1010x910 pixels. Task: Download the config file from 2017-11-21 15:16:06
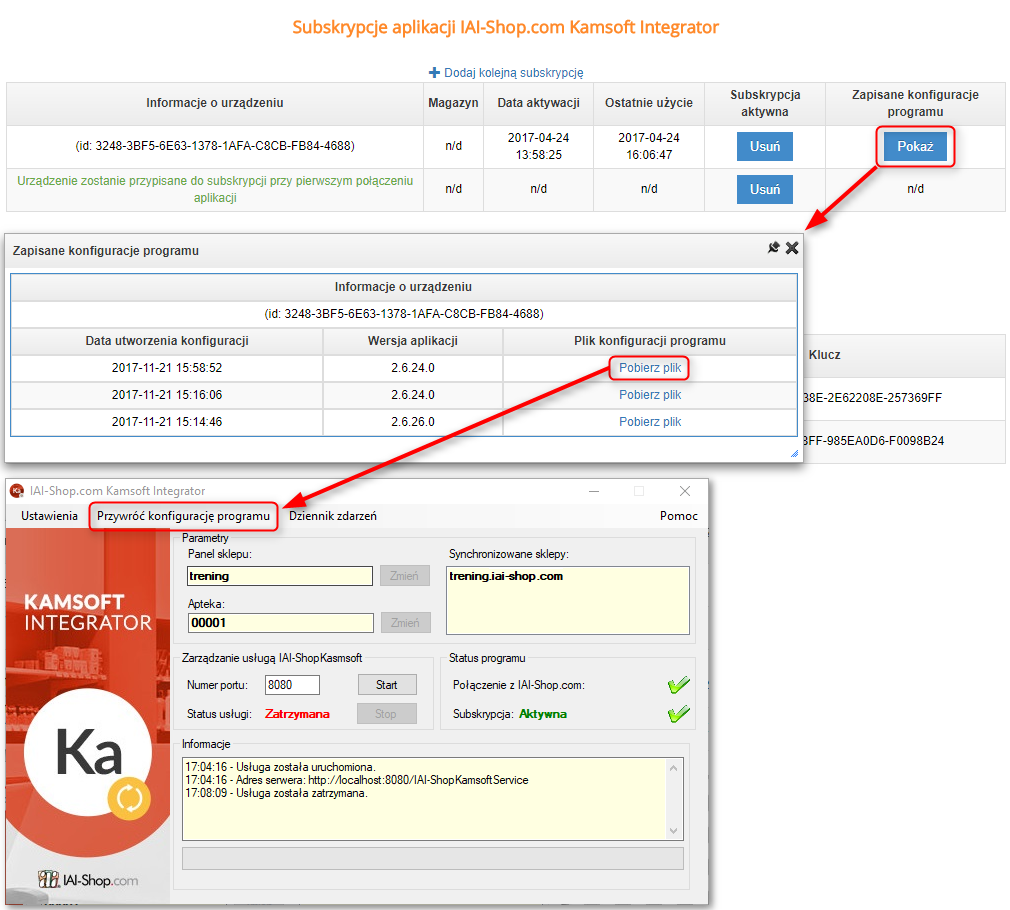click(650, 395)
